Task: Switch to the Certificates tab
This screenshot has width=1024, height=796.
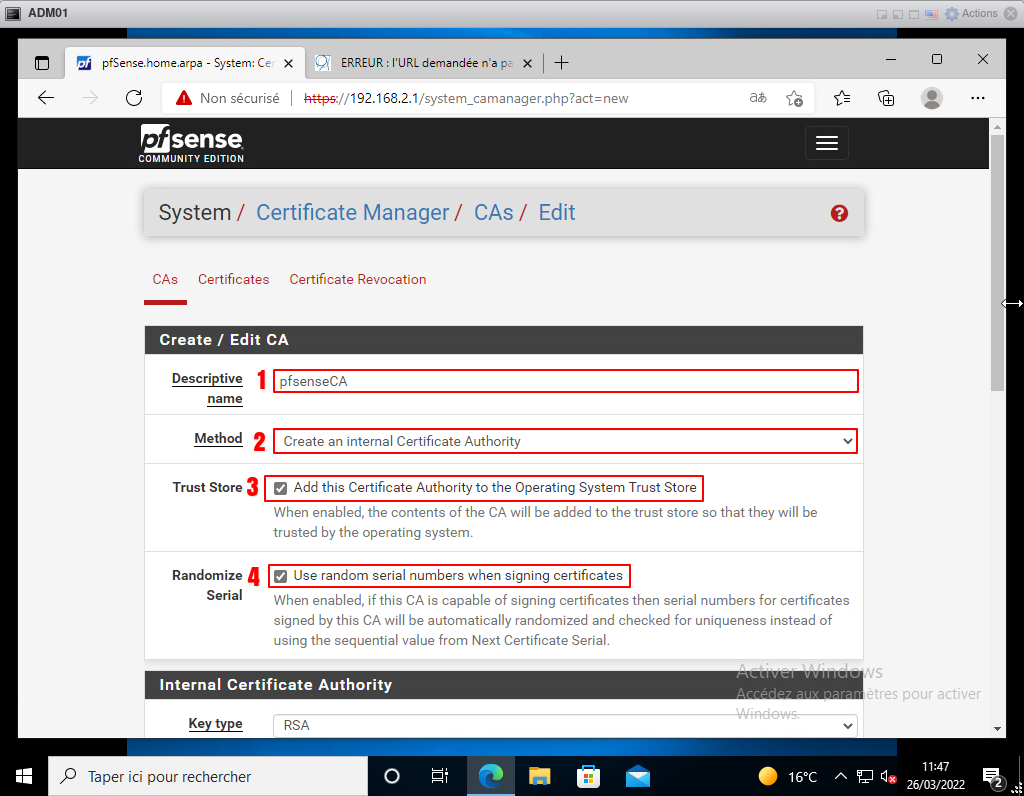Action: point(233,280)
